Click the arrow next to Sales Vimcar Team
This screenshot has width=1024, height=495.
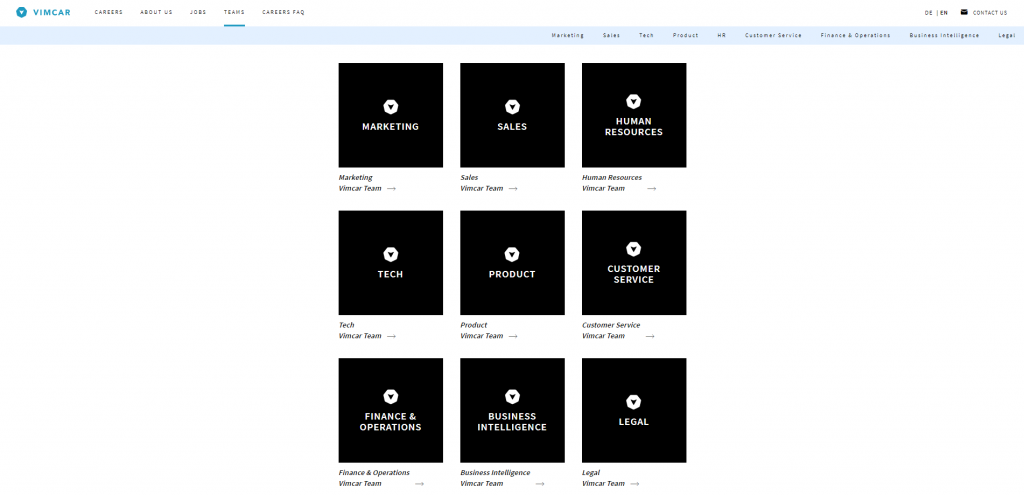(x=513, y=189)
